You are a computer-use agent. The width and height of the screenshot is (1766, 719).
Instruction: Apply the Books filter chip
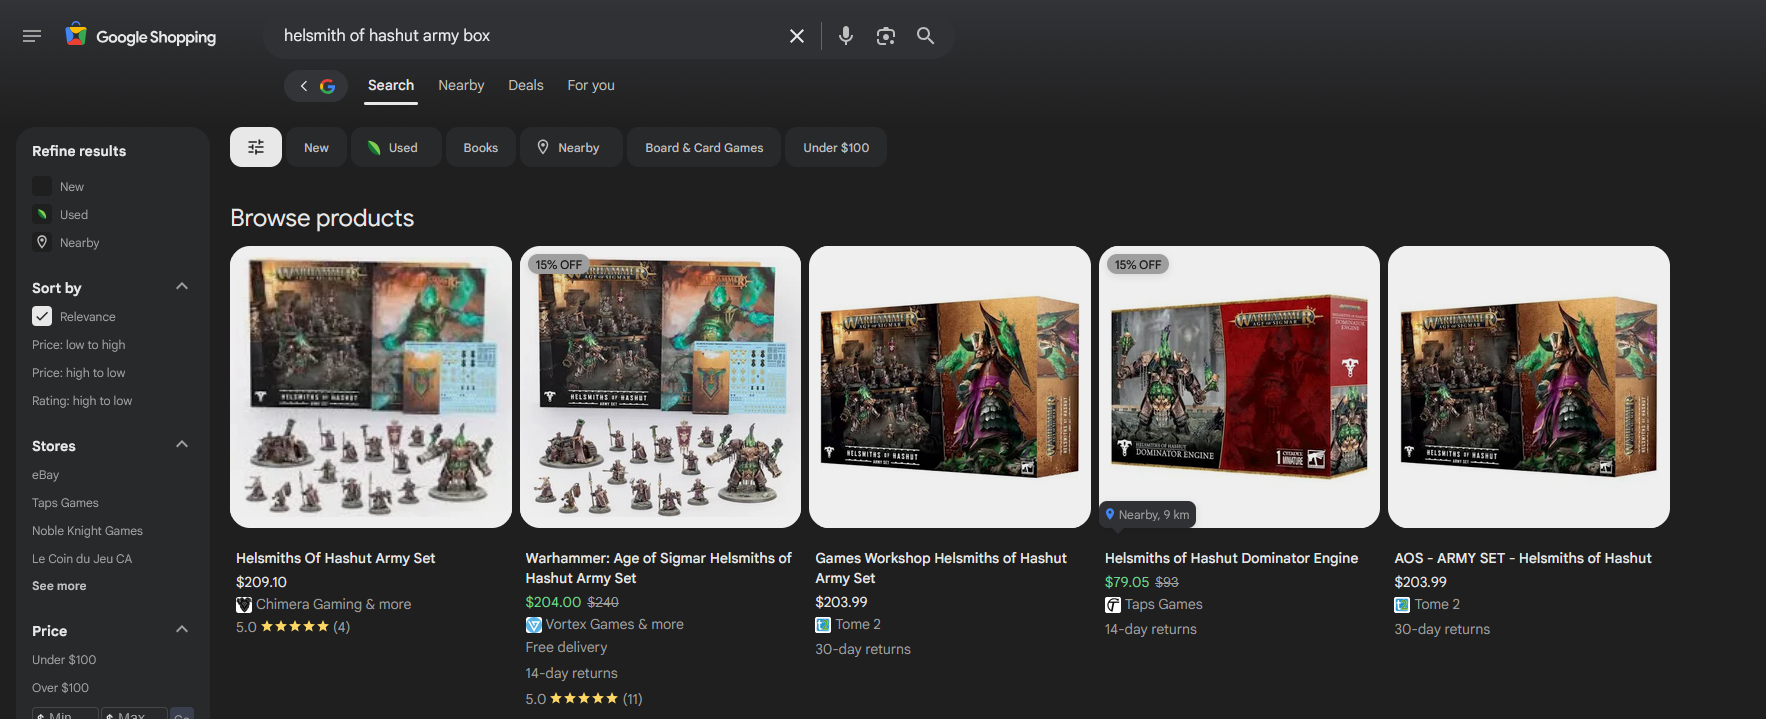[480, 147]
